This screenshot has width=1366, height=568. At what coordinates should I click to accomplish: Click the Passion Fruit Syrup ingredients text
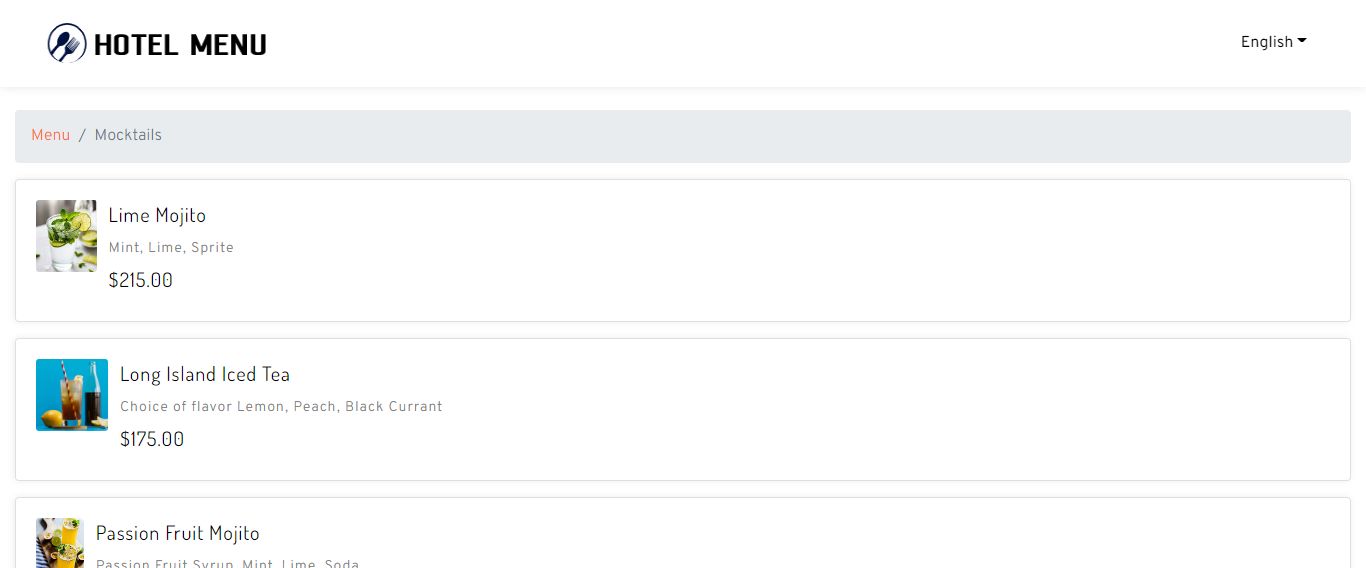[227, 563]
